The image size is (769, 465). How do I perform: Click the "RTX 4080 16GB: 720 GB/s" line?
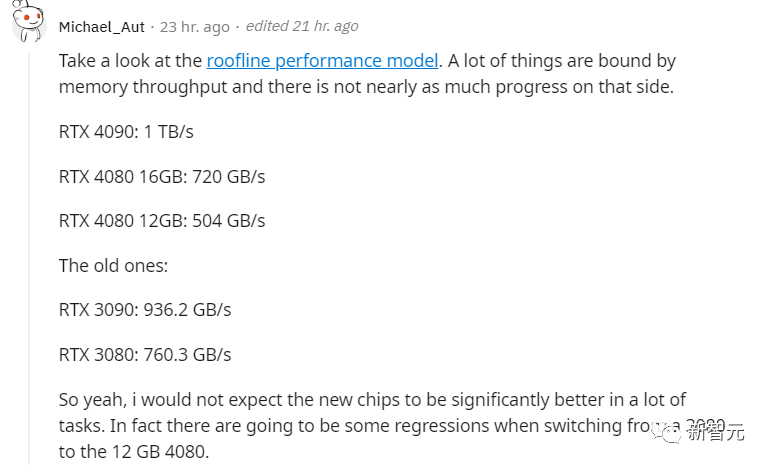(x=162, y=176)
